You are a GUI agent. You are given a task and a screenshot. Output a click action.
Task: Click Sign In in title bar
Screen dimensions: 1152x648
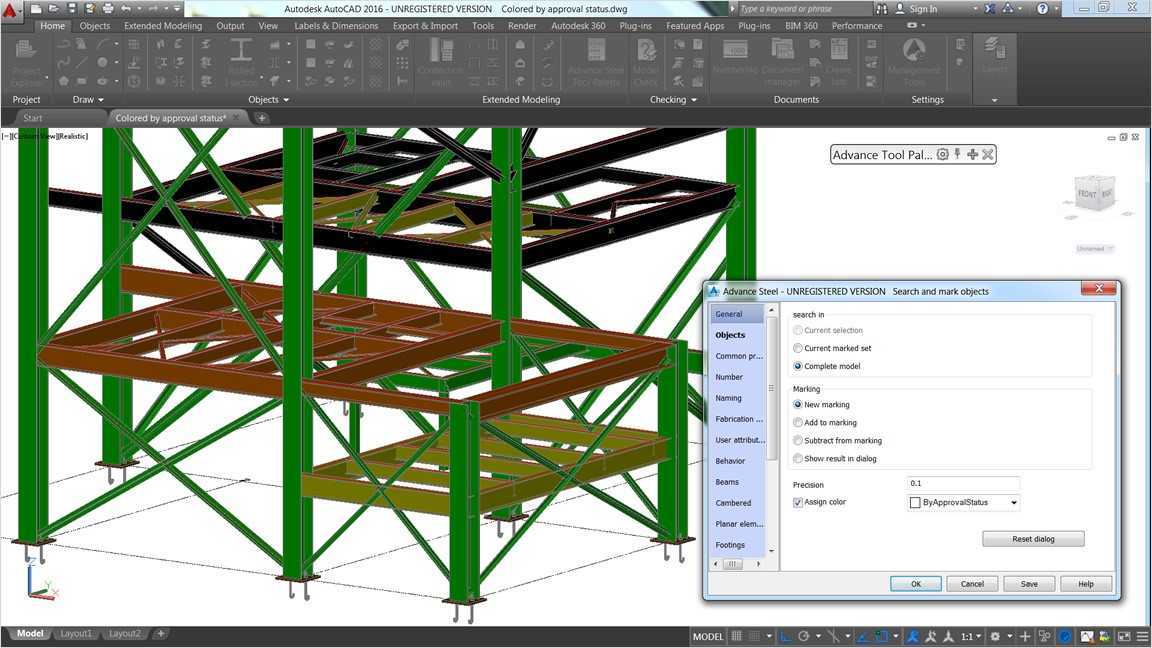(x=923, y=9)
